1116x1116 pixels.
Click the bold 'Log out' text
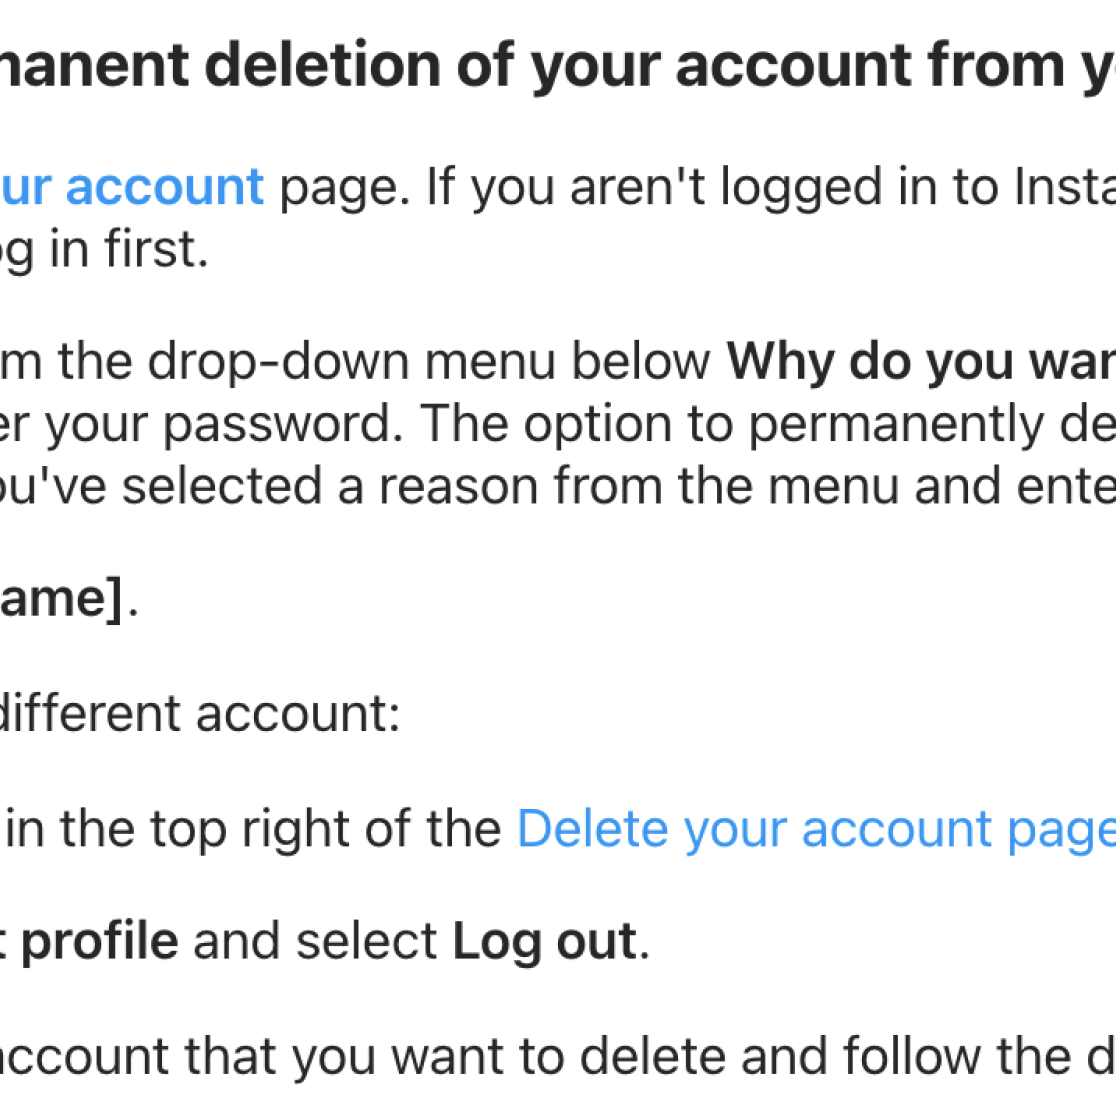(544, 943)
